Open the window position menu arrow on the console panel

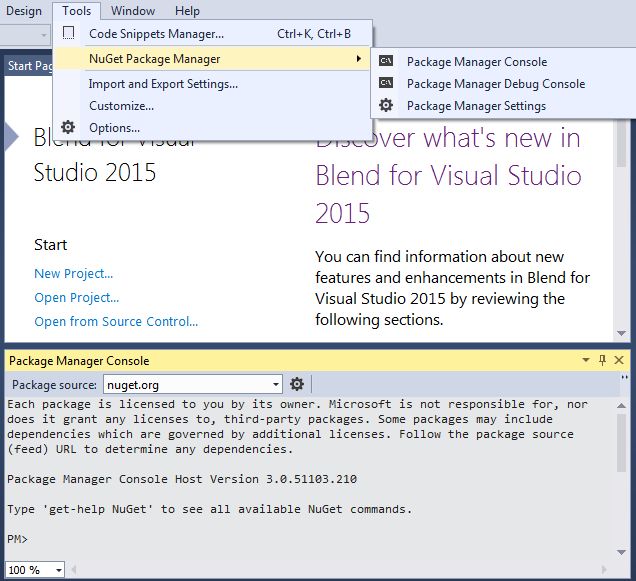586,360
